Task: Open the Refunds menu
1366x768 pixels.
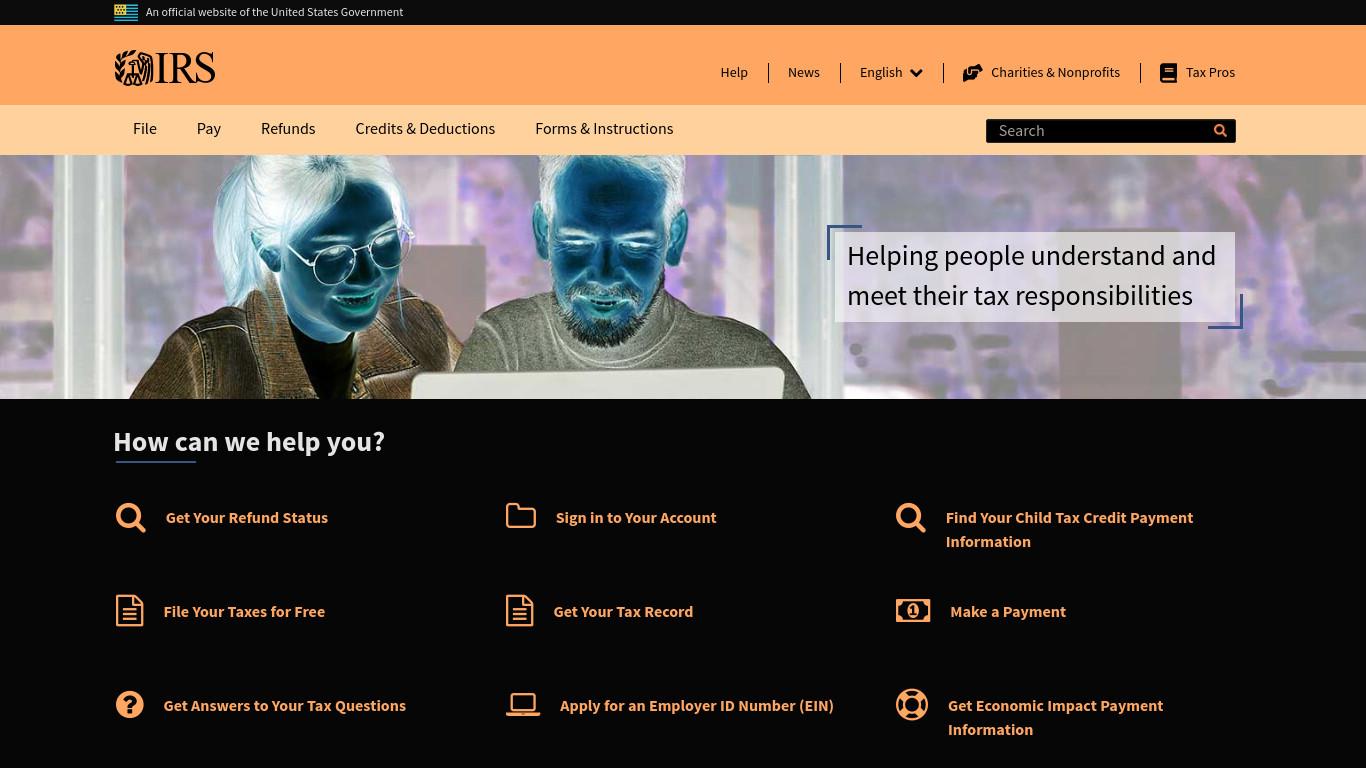Action: (x=288, y=129)
